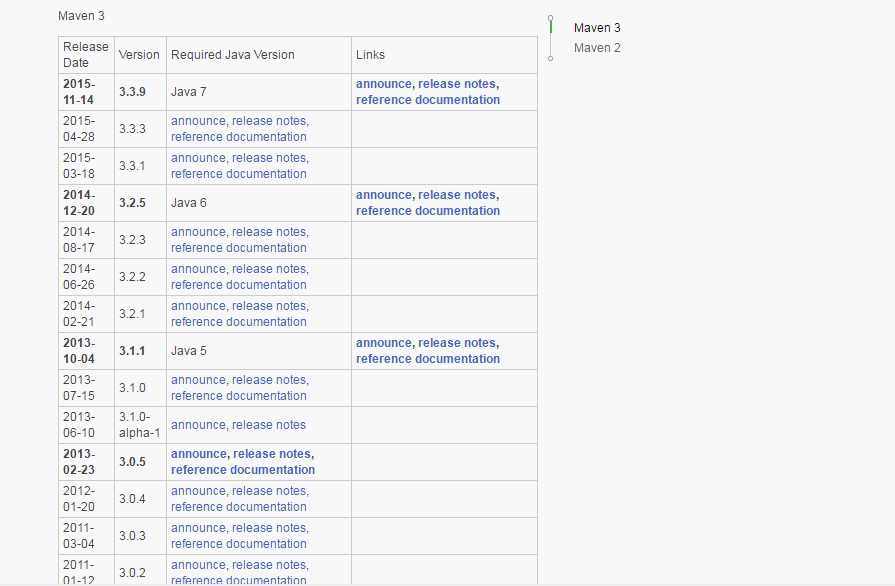The height and width of the screenshot is (586, 895).
Task: Open reference documentation for version 3.0.4
Action: [239, 507]
